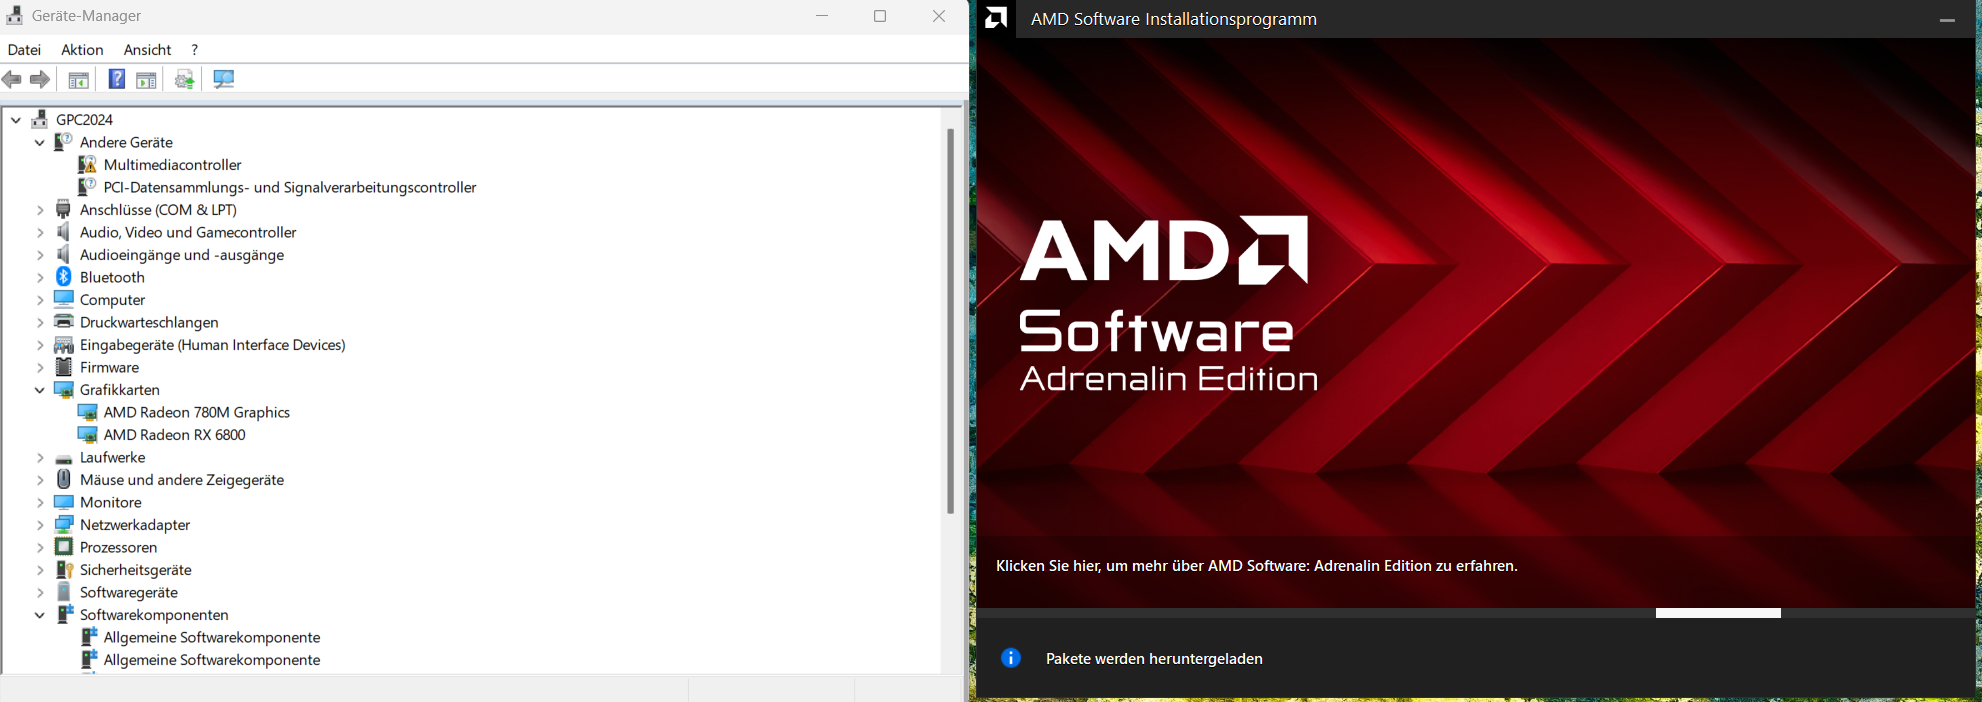Image resolution: width=1982 pixels, height=702 pixels.
Task: Click 'Pakete werden heruntergeladen' status text
Action: 1154,659
